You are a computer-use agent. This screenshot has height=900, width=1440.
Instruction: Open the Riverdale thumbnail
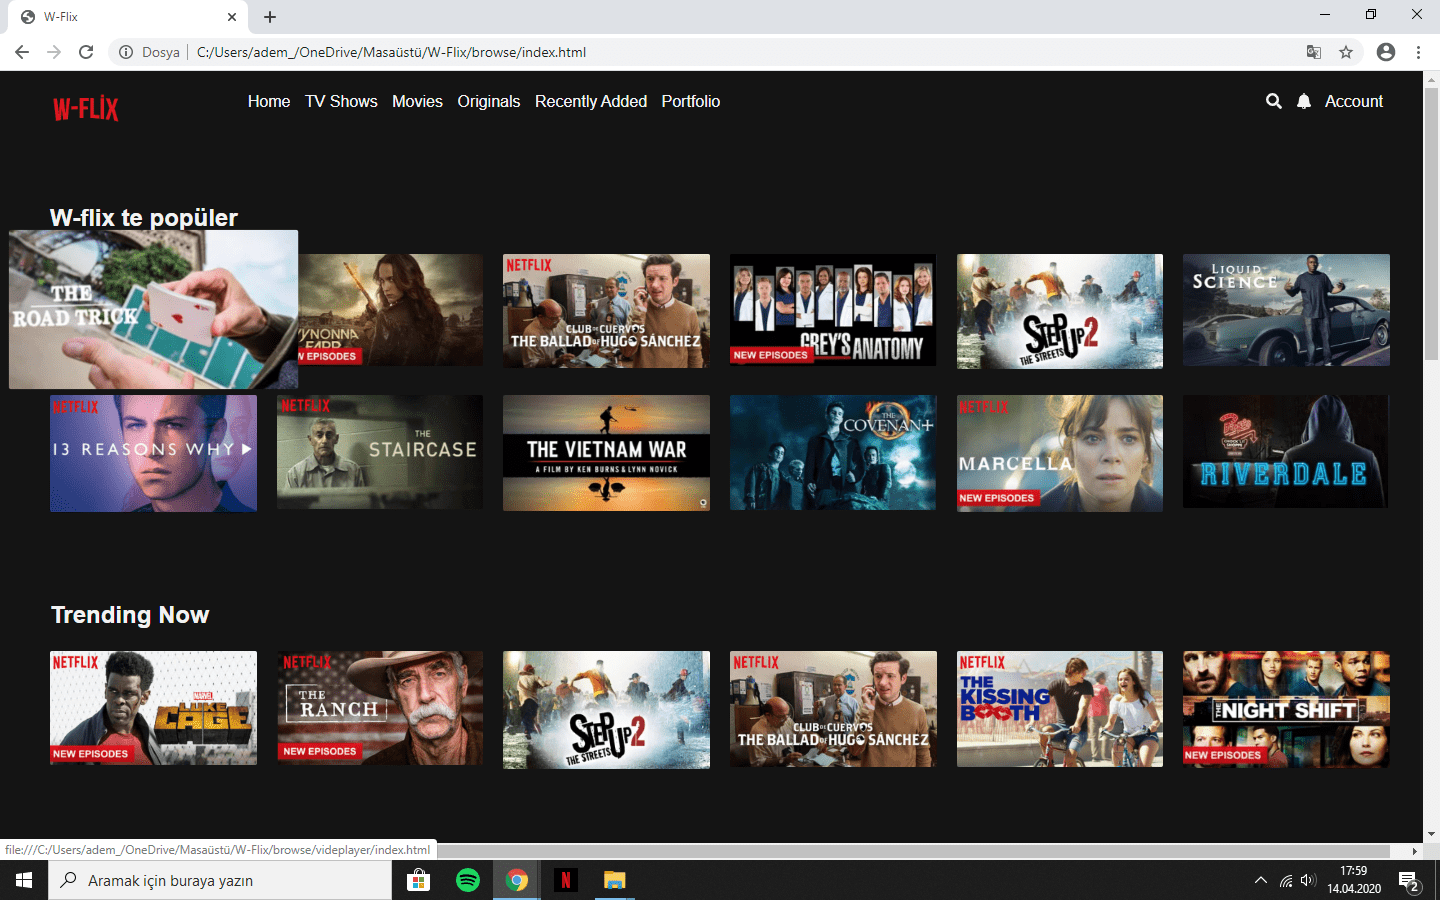(x=1286, y=451)
